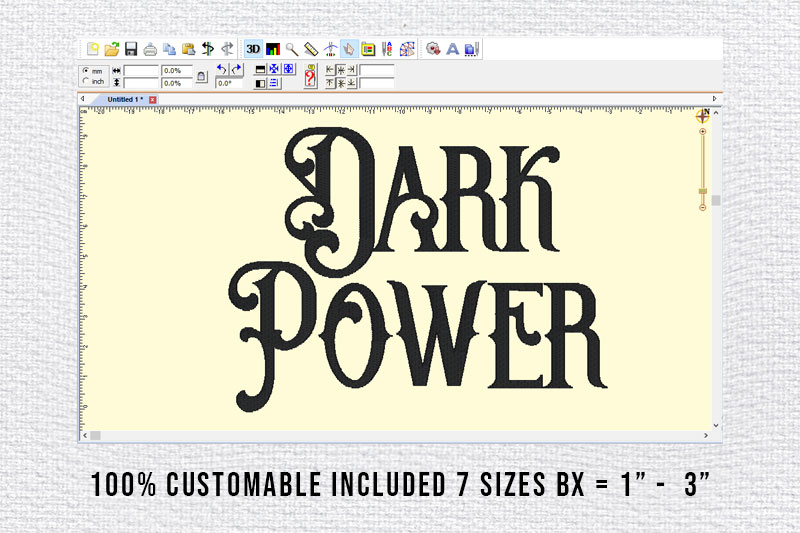This screenshot has height=533, width=800.
Task: Click the compass navigation icon
Action: click(703, 116)
